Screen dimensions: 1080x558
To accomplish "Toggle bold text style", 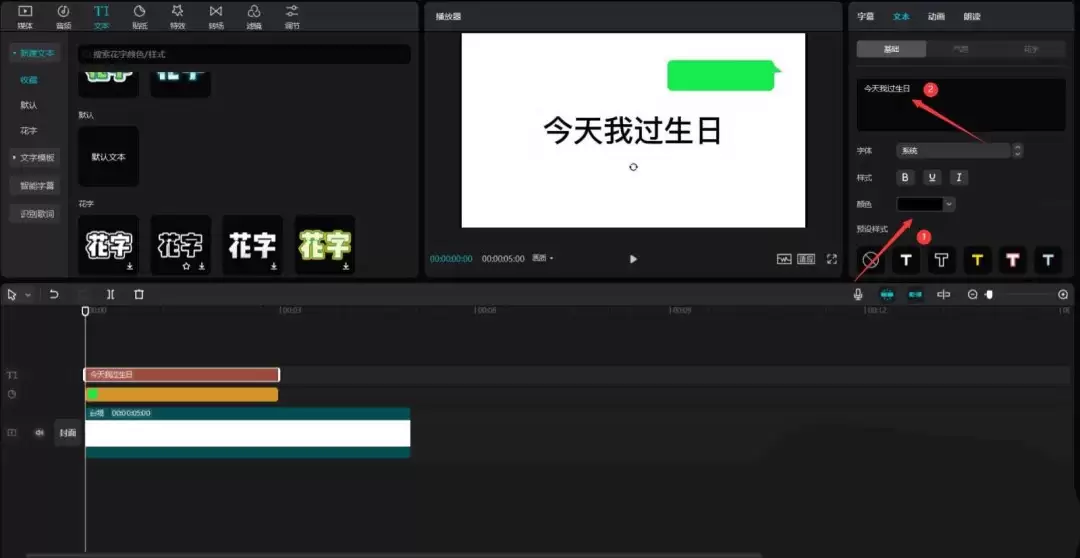I will coord(905,178).
